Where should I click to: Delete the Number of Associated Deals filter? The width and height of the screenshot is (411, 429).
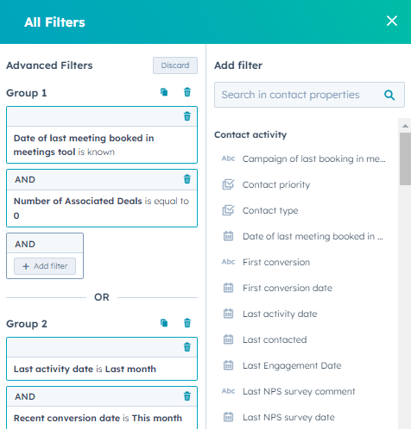(187, 179)
